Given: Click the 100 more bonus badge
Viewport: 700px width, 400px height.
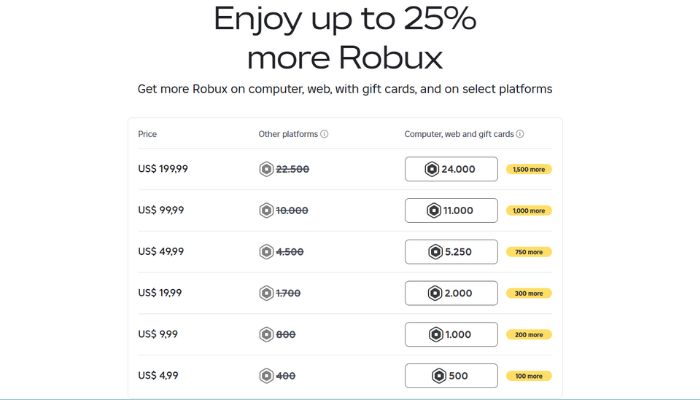Looking at the screenshot, I should coord(528,376).
